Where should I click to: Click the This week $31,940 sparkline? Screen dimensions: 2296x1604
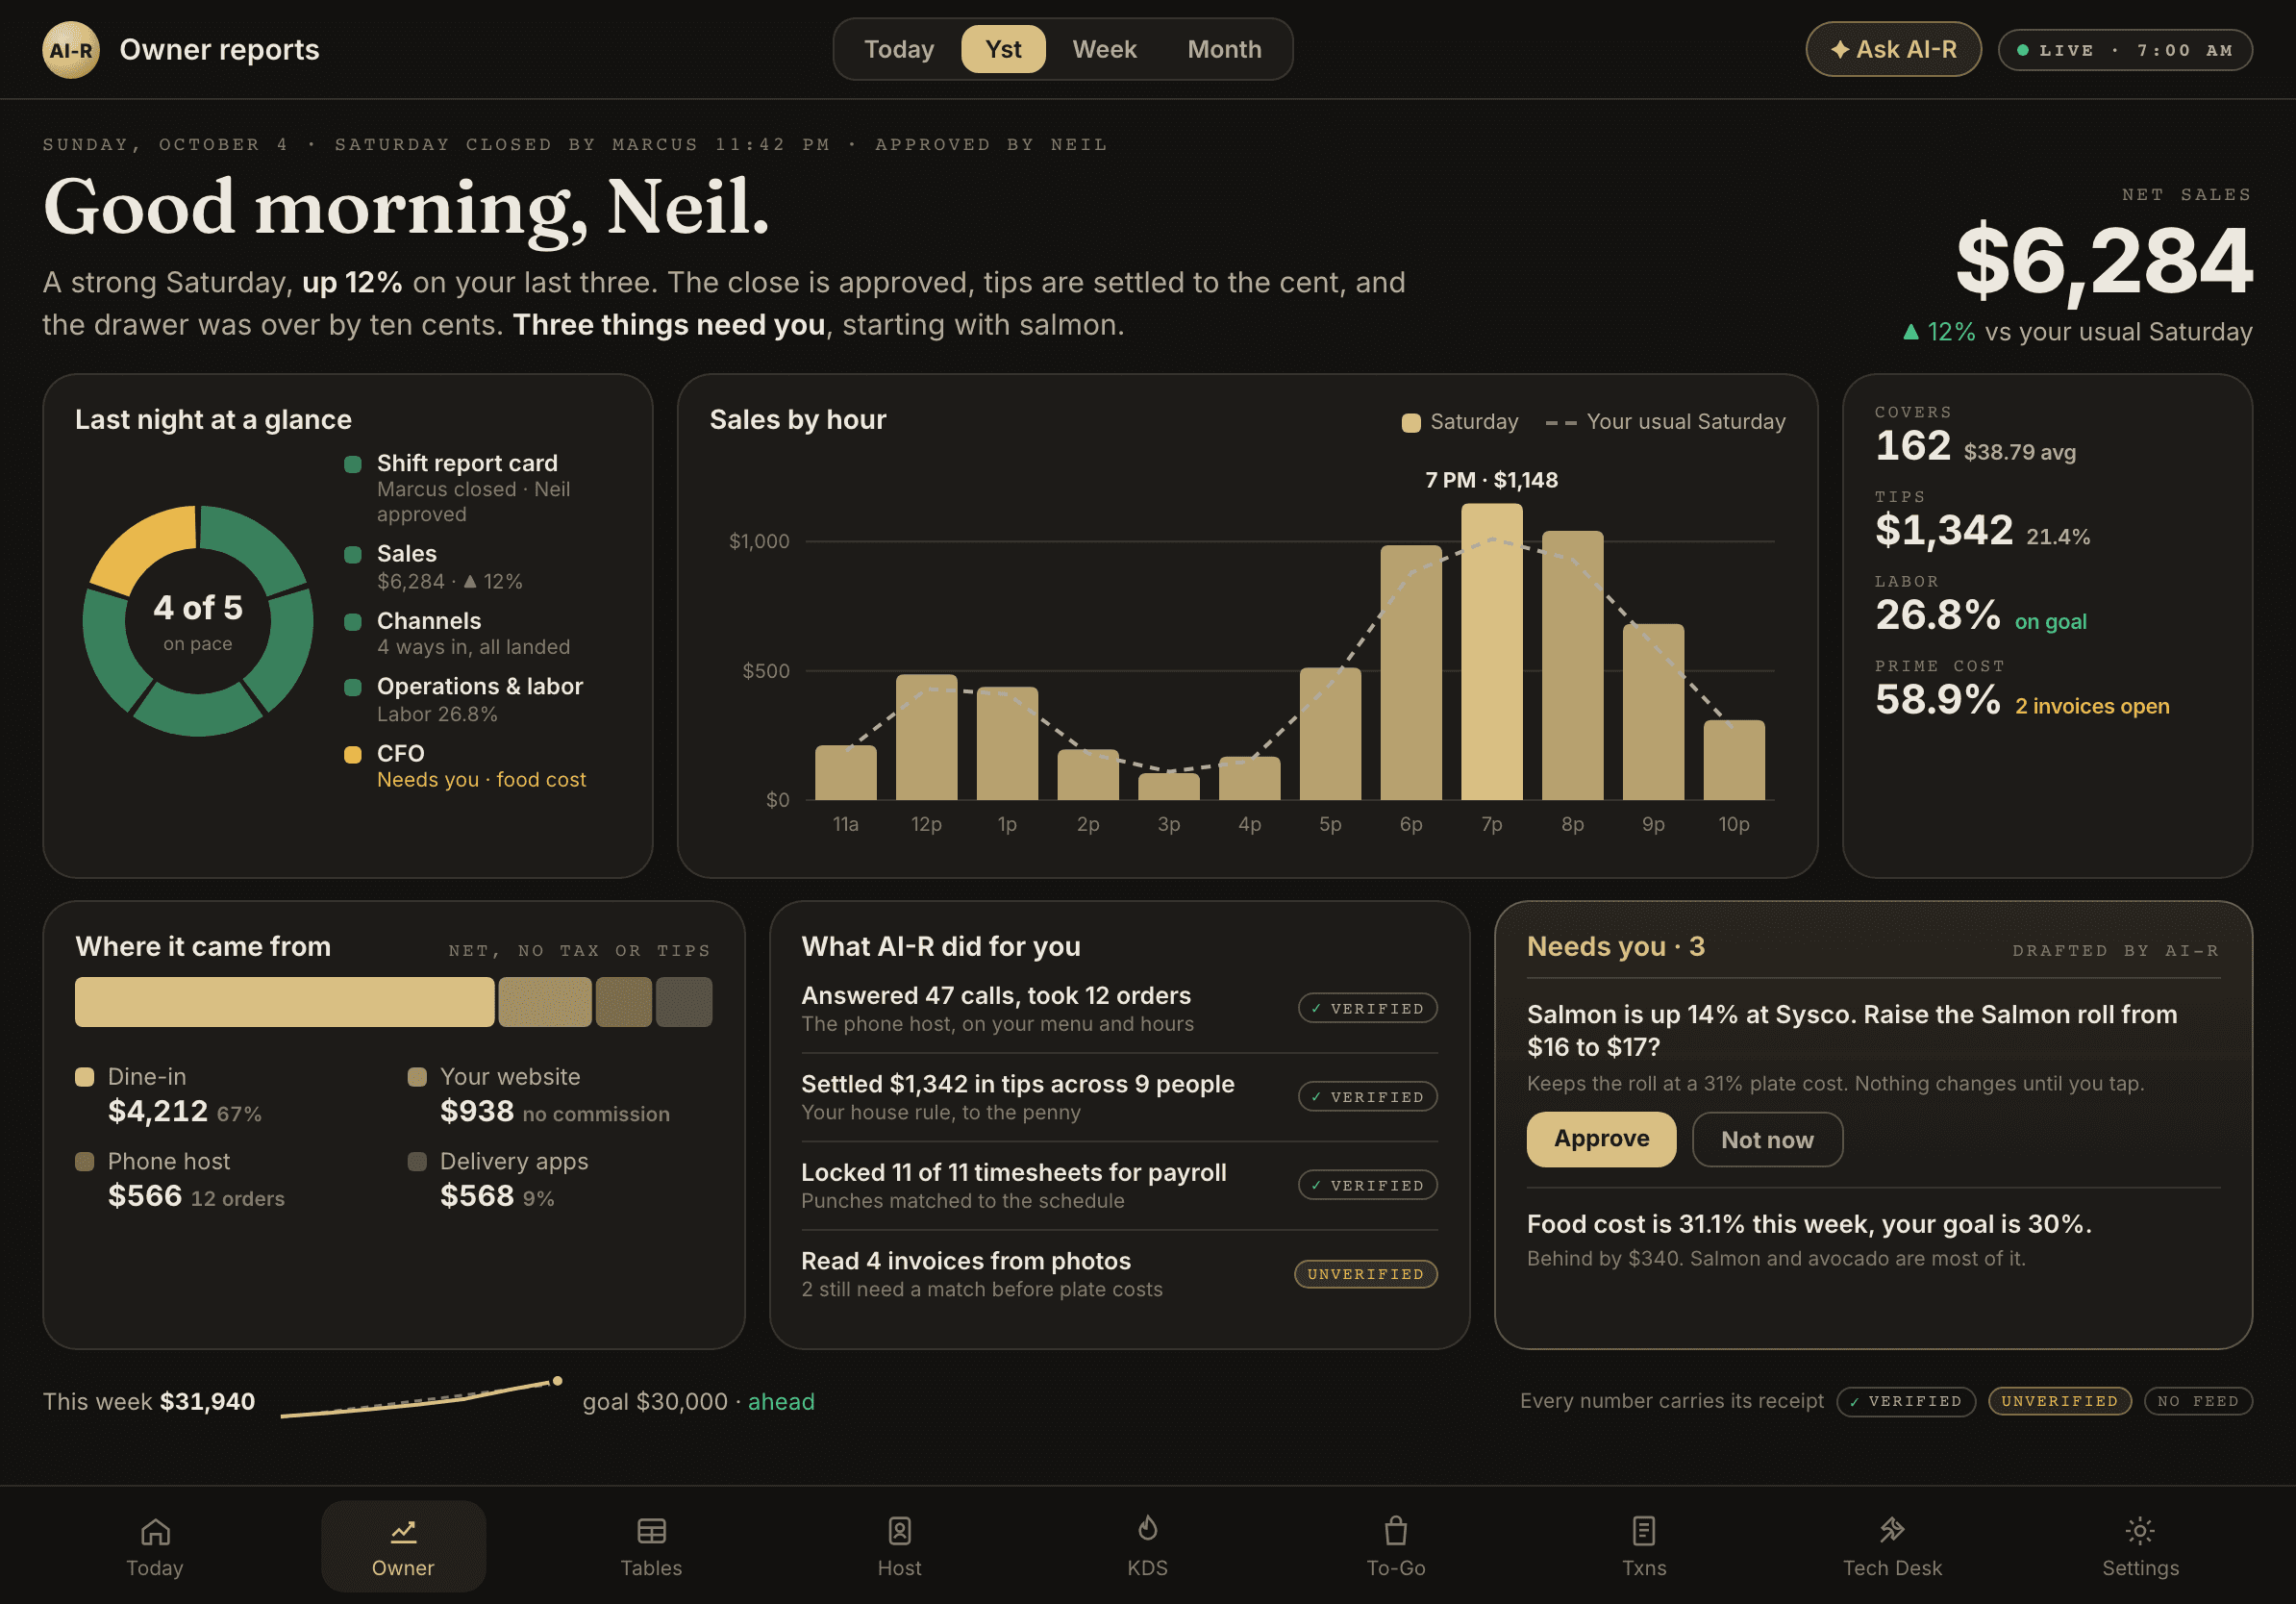(420, 1397)
